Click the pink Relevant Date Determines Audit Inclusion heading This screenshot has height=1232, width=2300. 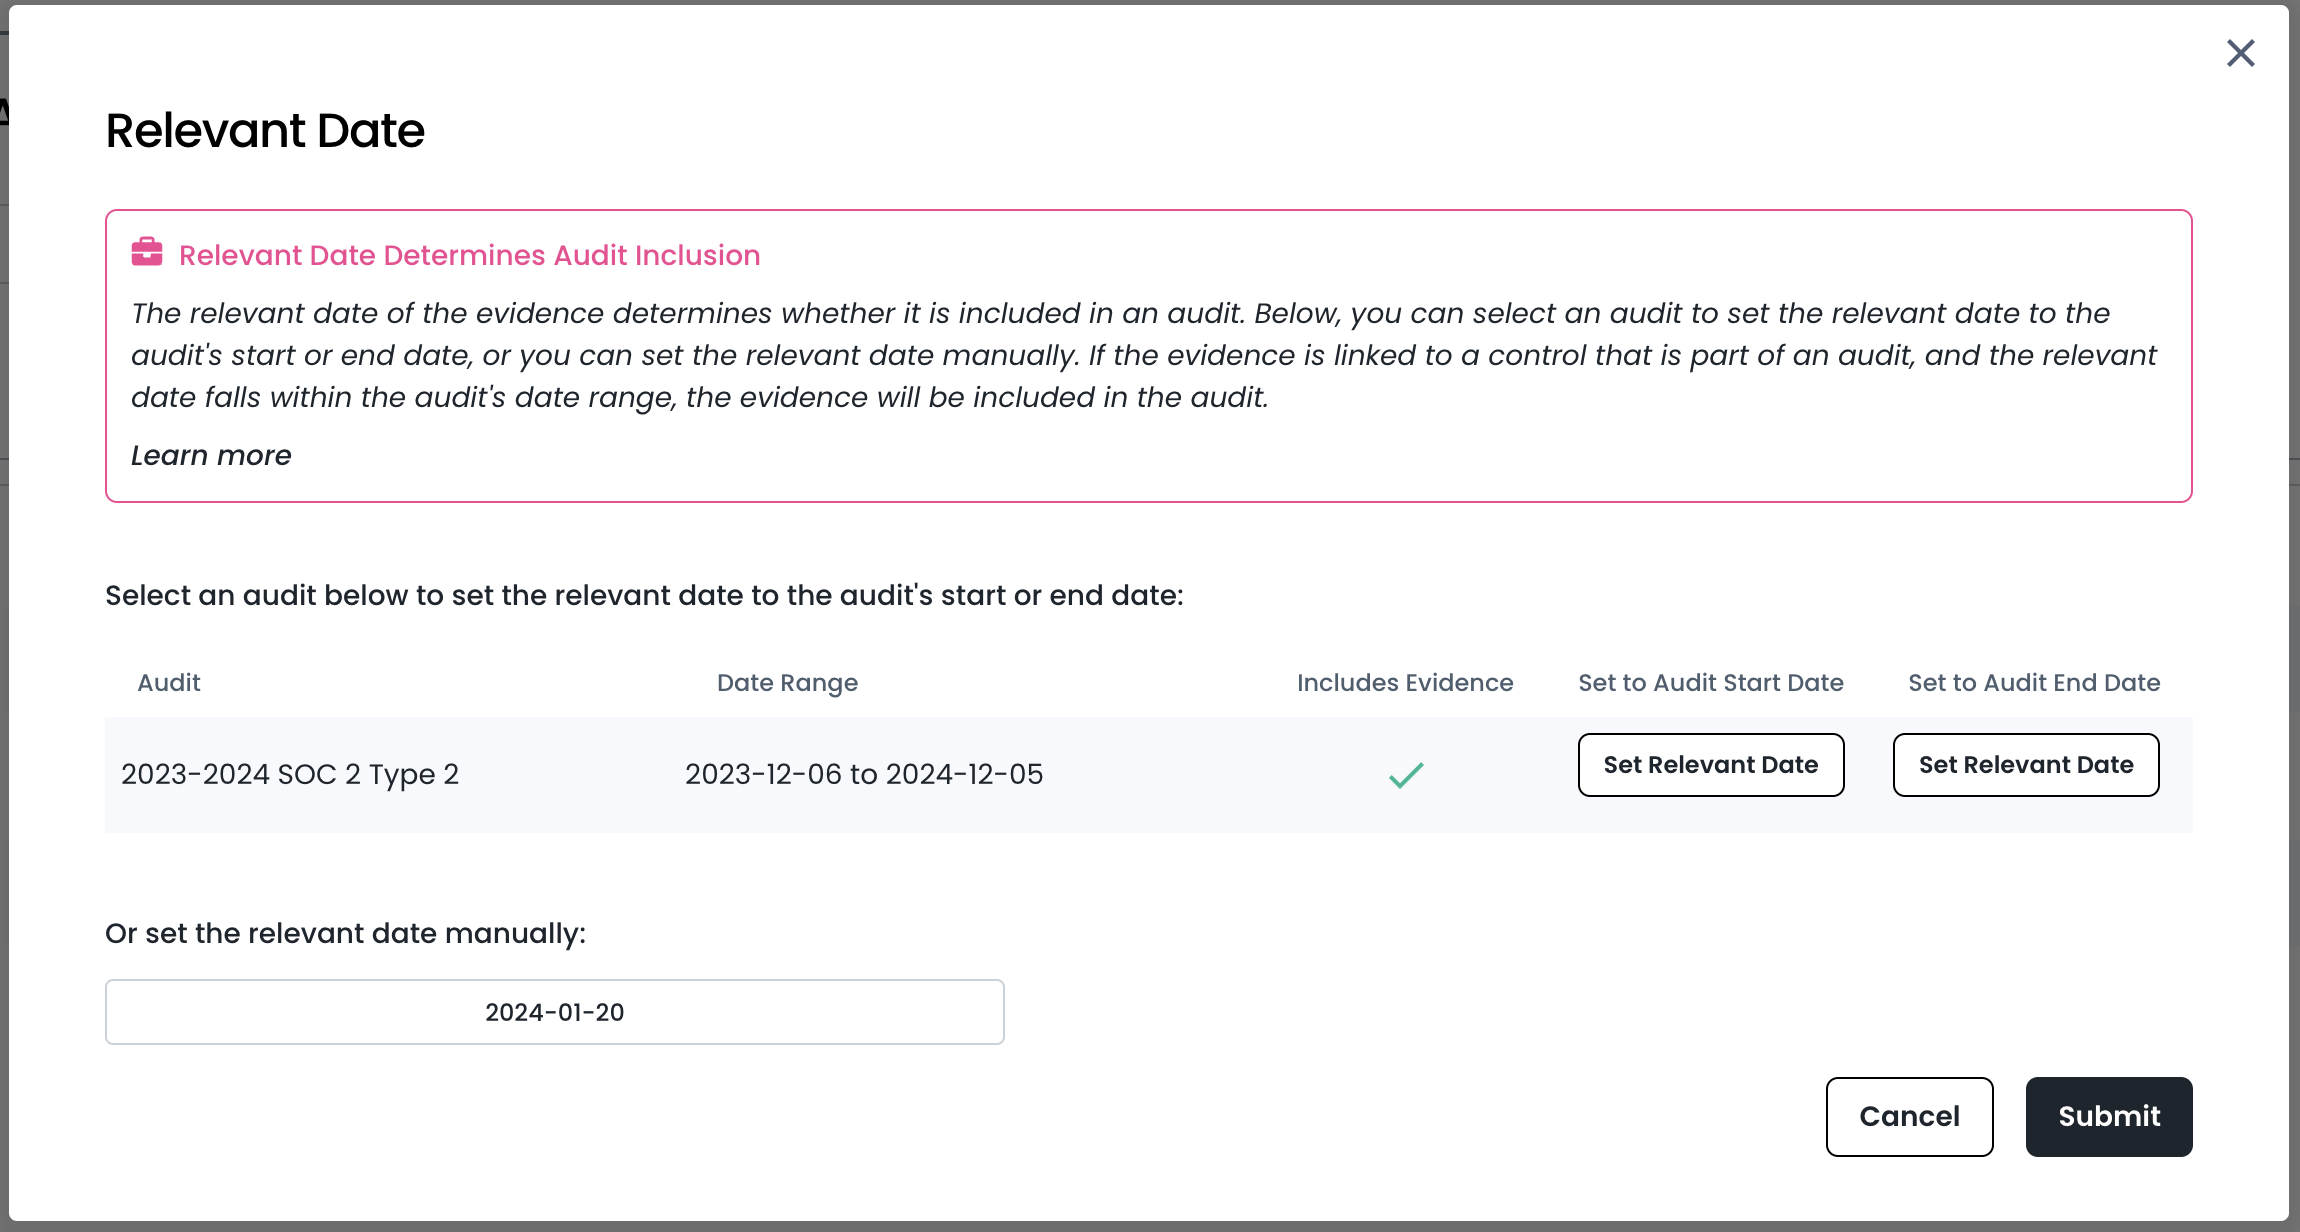tap(469, 256)
